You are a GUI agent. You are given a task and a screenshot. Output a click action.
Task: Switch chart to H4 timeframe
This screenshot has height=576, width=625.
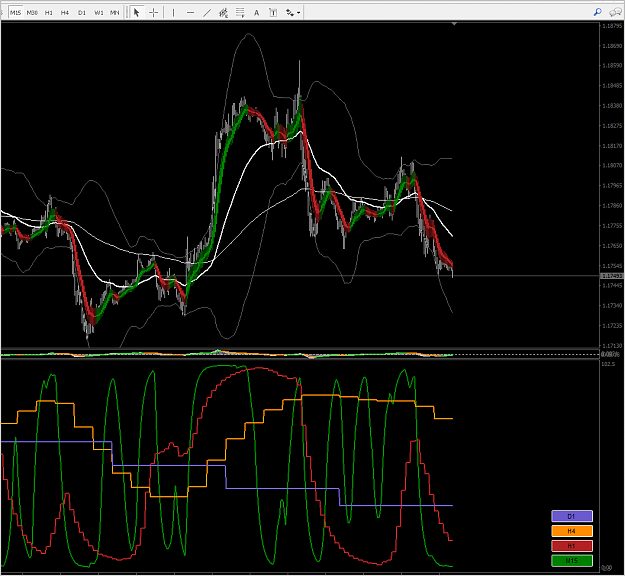65,13
